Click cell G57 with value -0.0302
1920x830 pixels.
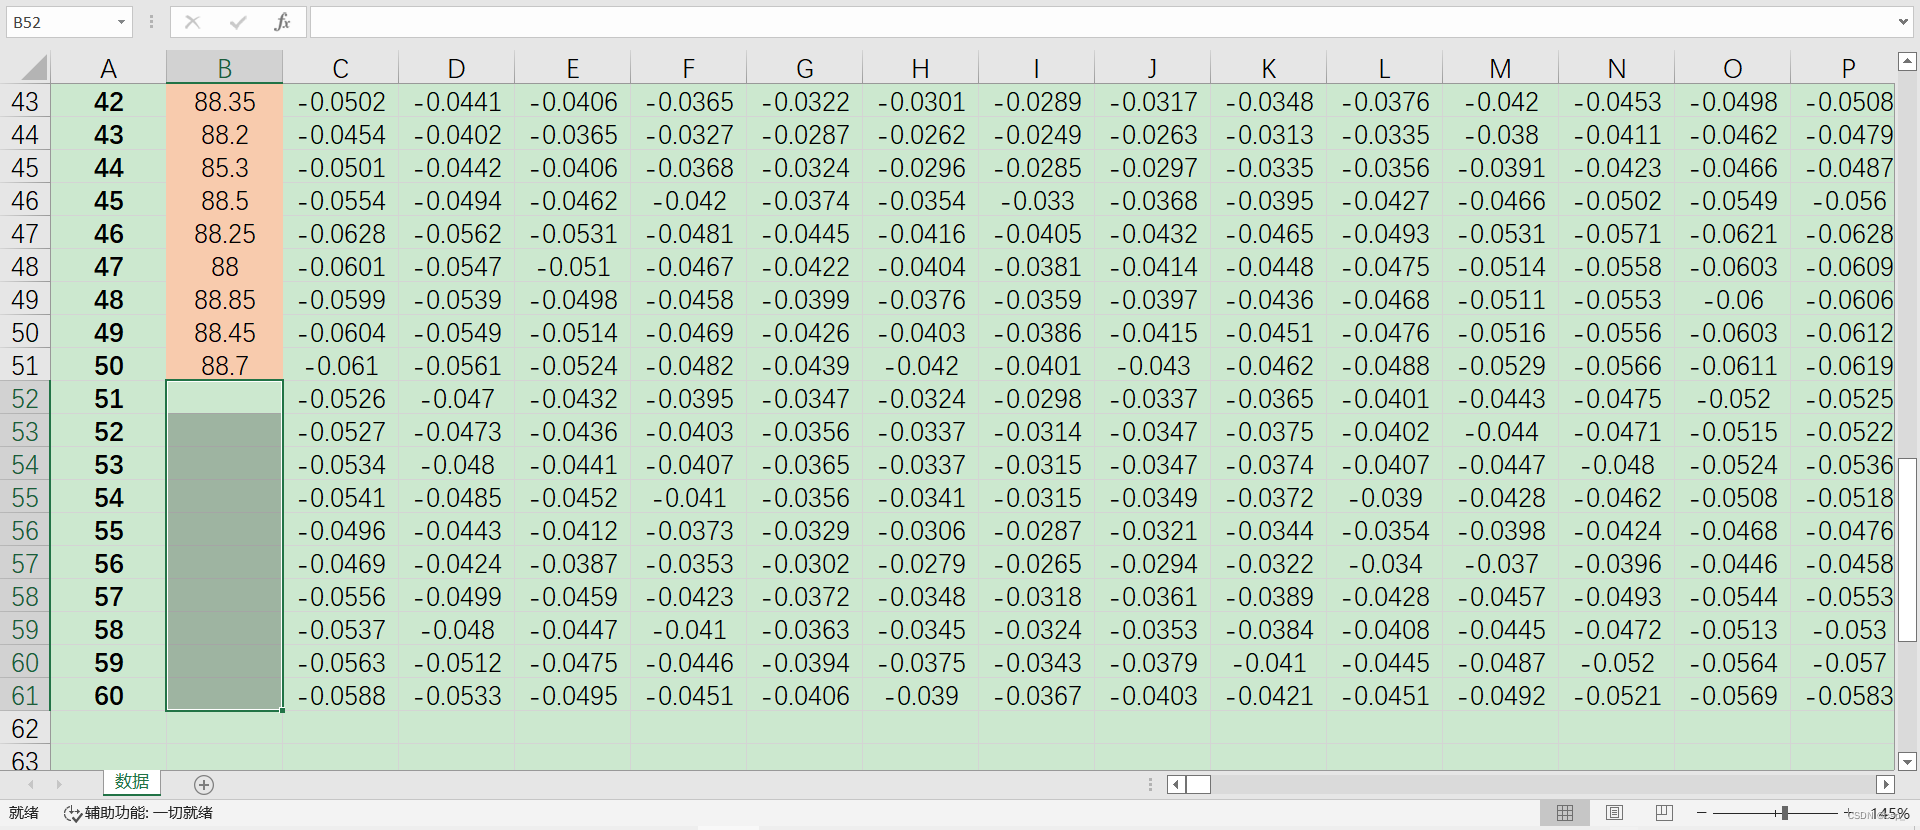click(804, 564)
